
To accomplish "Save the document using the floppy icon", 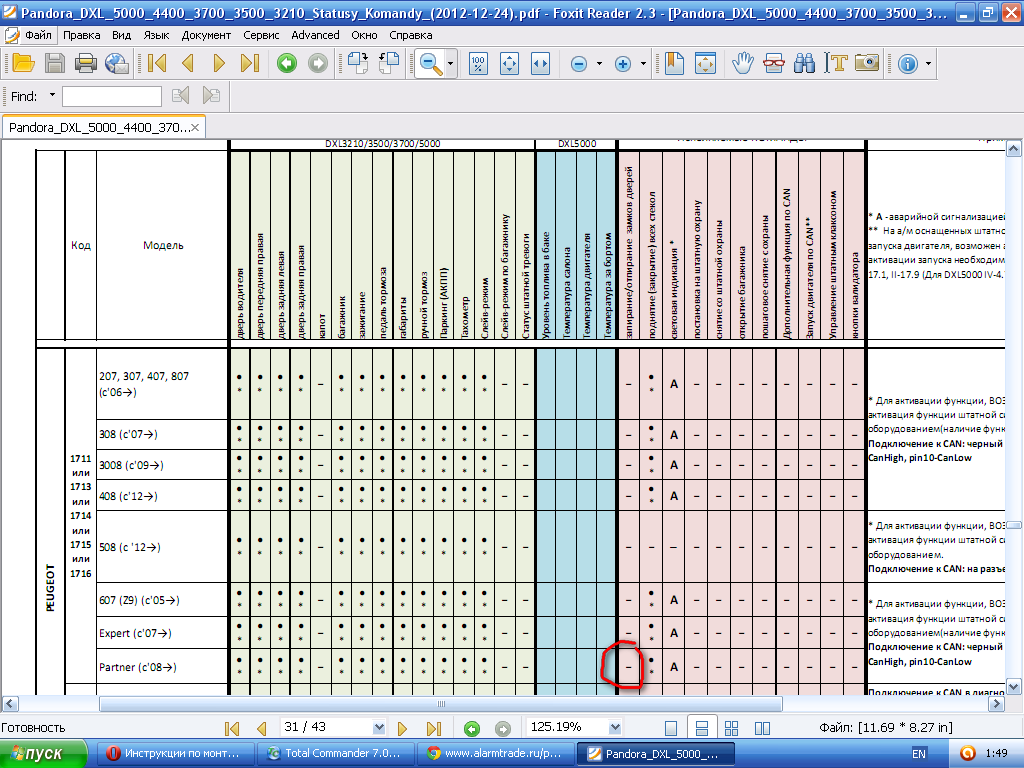I will [55, 63].
